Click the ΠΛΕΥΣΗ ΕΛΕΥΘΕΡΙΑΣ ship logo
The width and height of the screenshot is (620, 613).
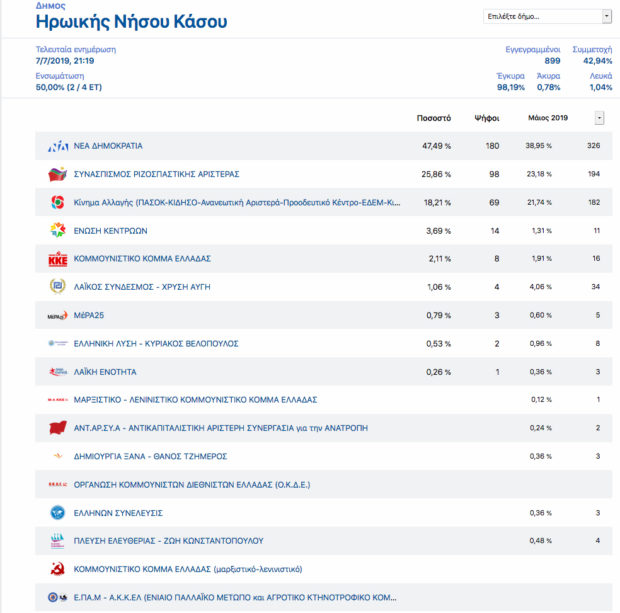click(58, 541)
